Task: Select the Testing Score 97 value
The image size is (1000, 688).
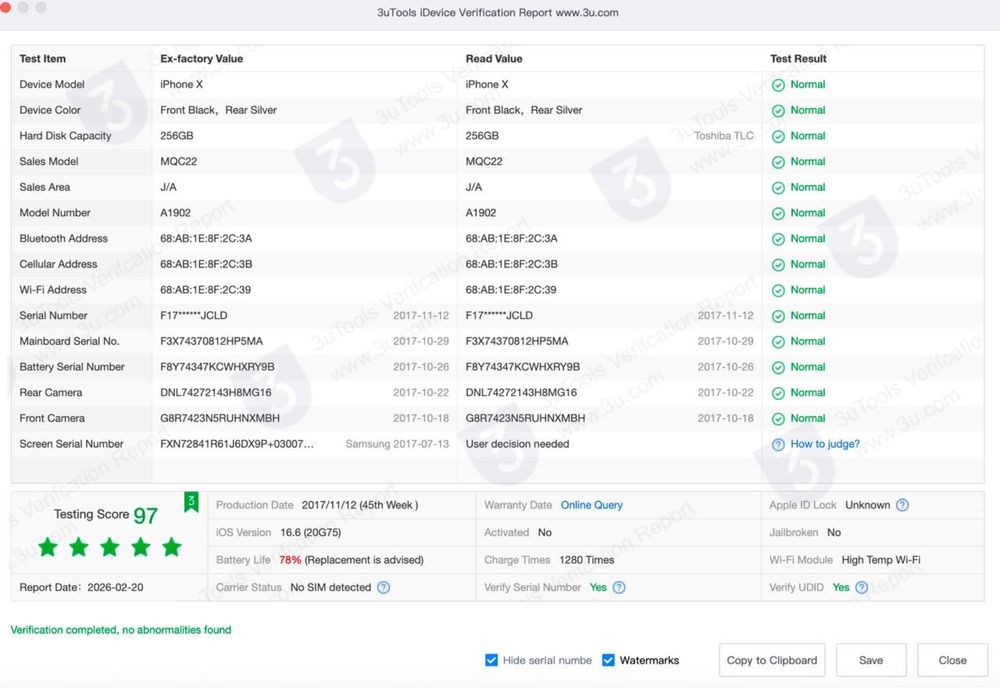Action: [145, 515]
